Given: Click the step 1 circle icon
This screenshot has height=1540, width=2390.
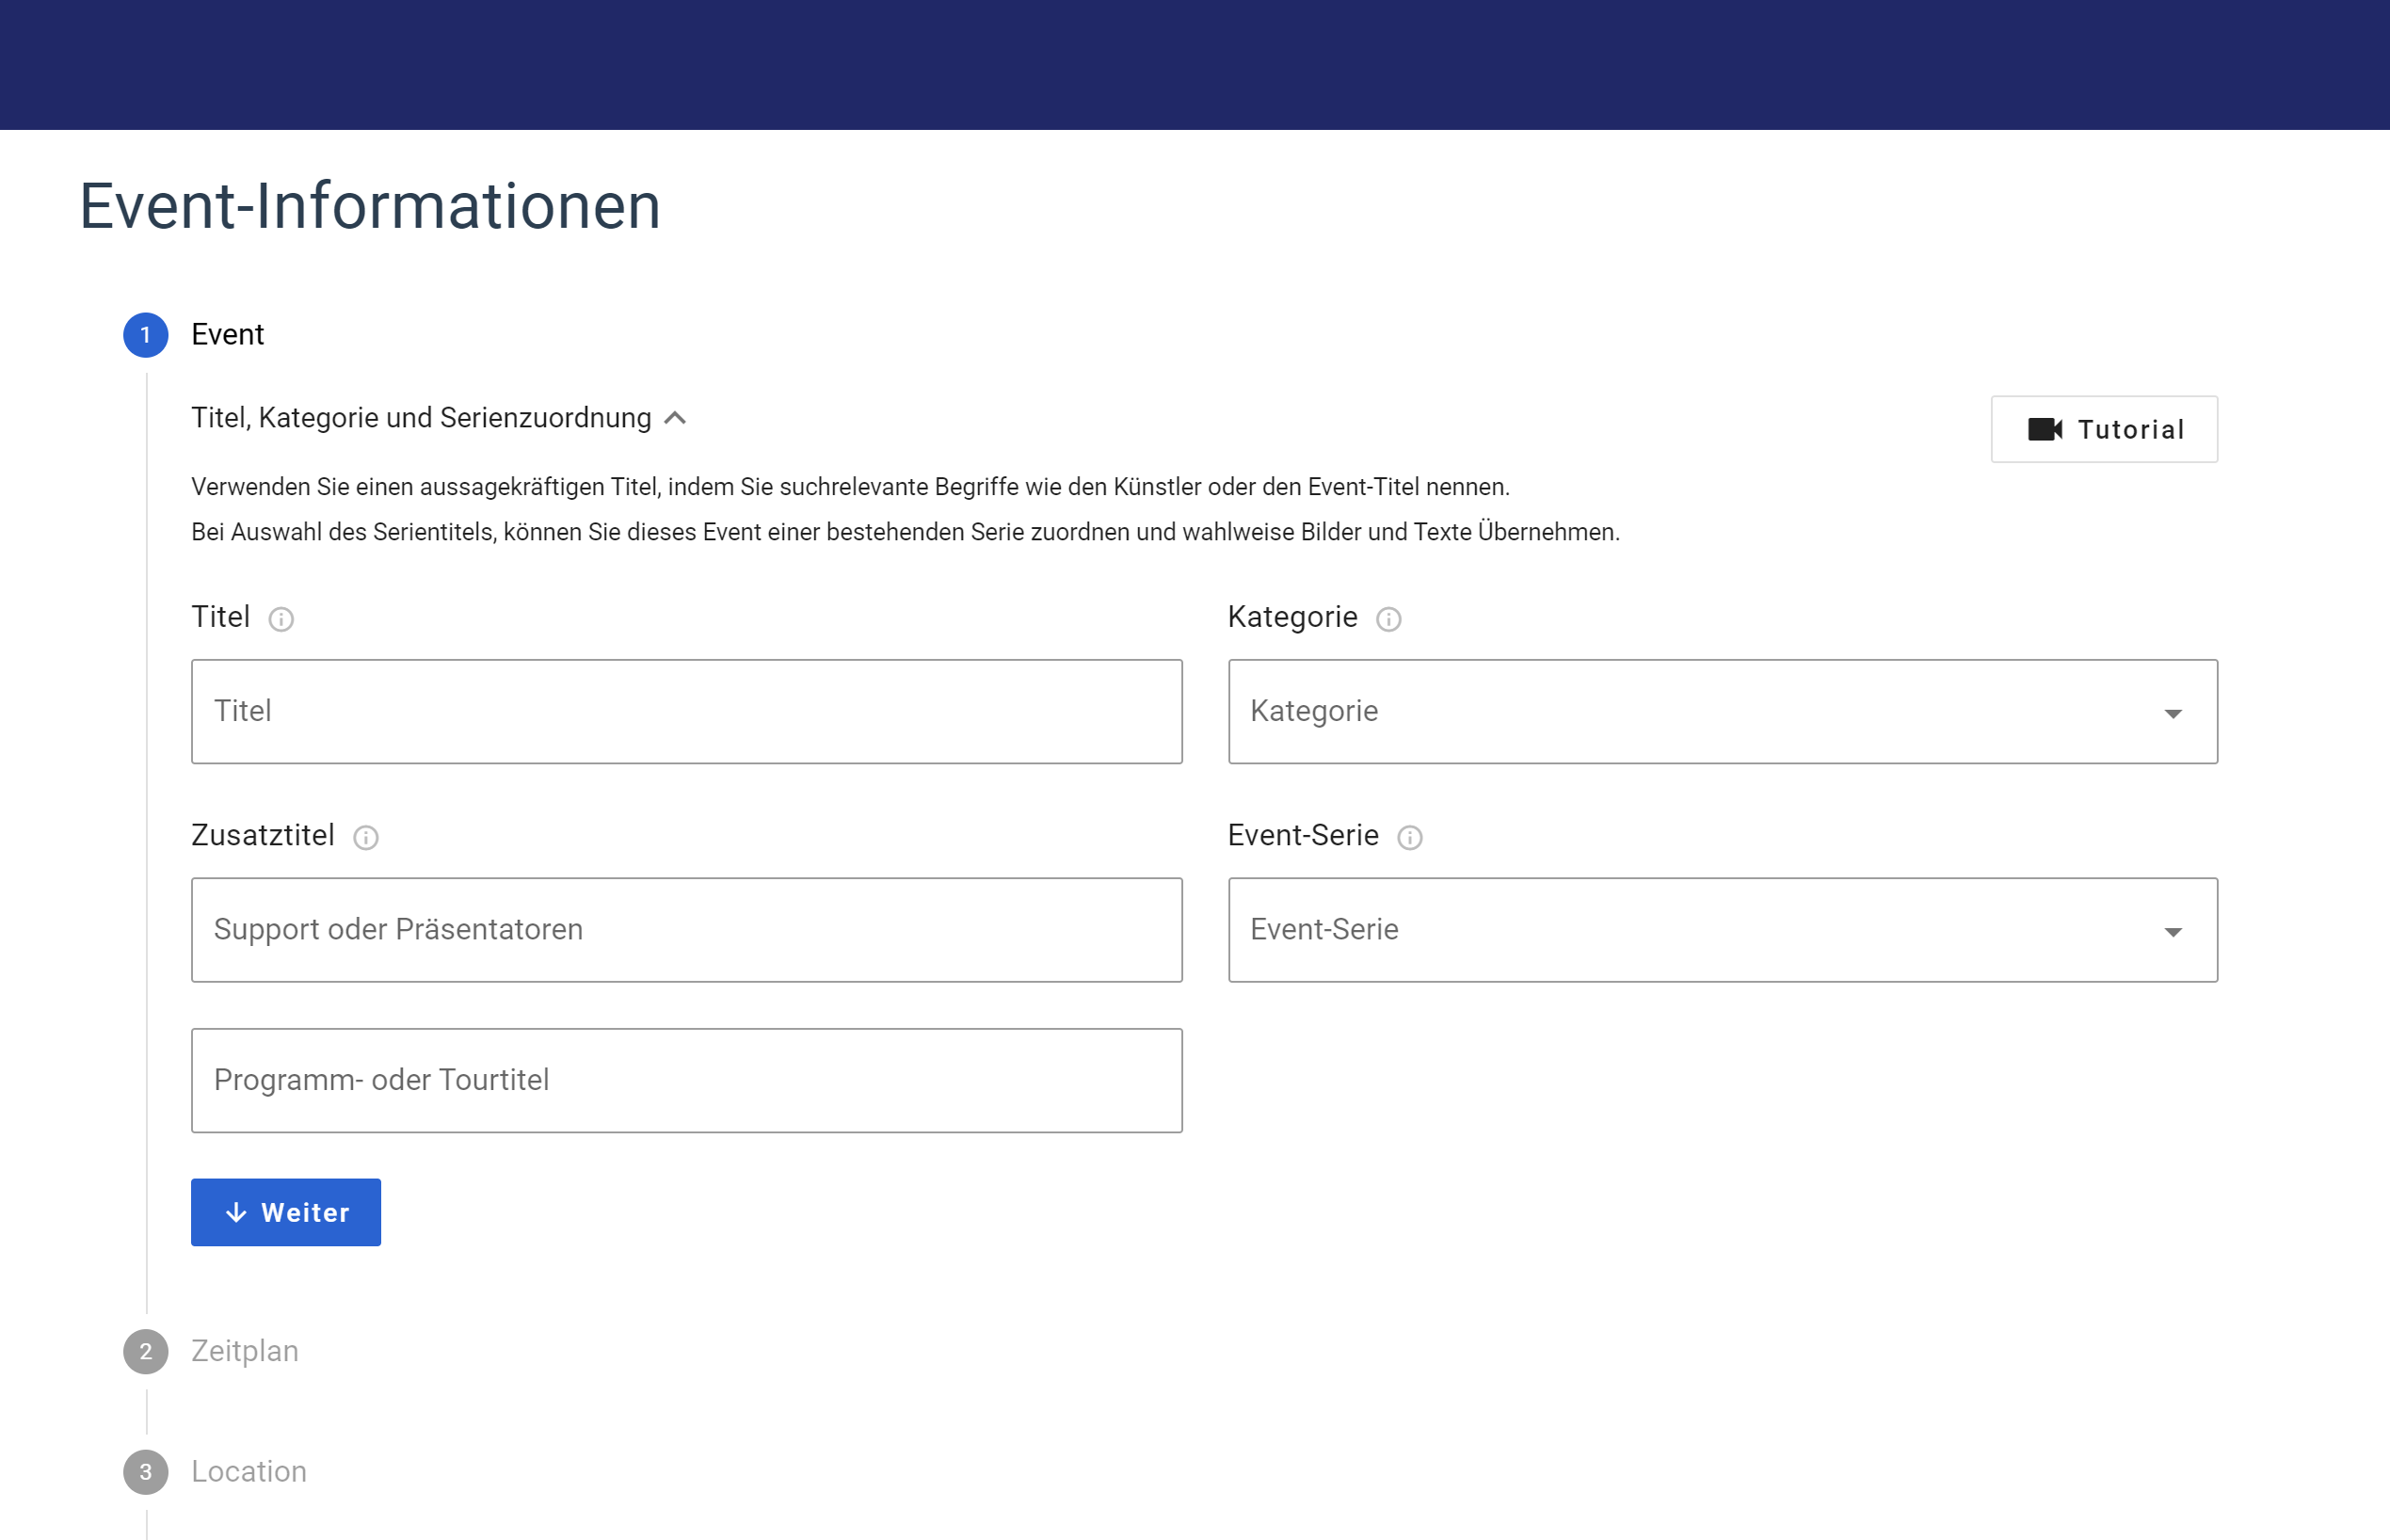Looking at the screenshot, I should point(146,335).
